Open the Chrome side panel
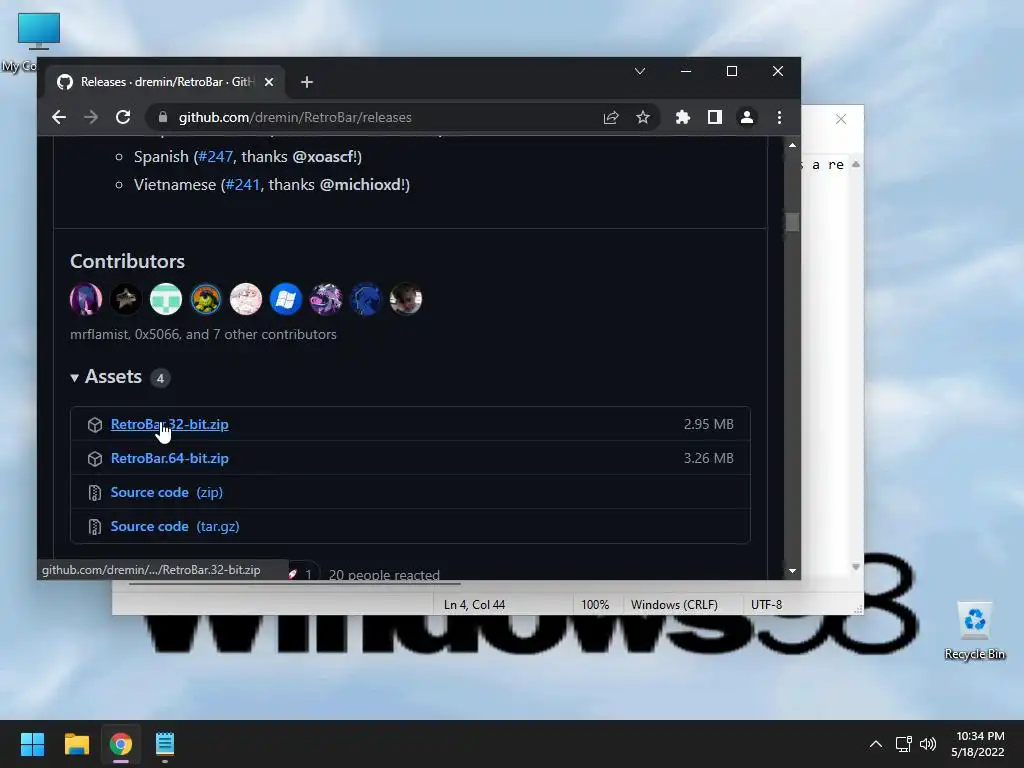Image resolution: width=1024 pixels, height=768 pixels. [x=714, y=118]
